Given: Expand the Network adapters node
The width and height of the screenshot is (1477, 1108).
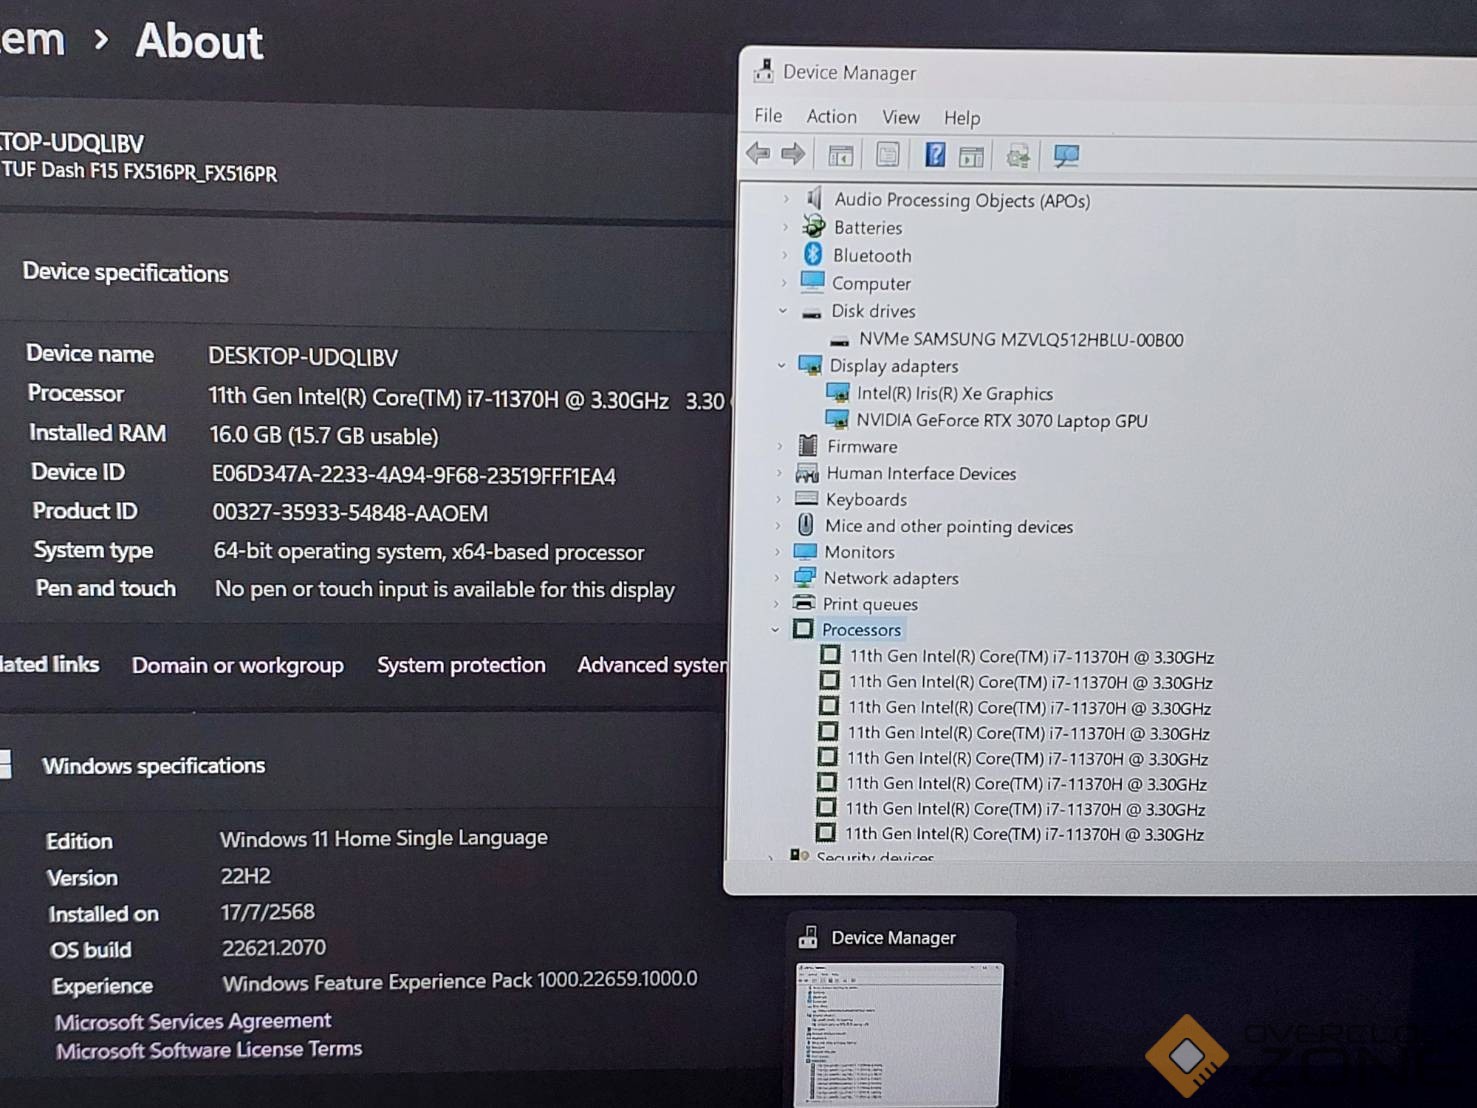Looking at the screenshot, I should pos(776,577).
